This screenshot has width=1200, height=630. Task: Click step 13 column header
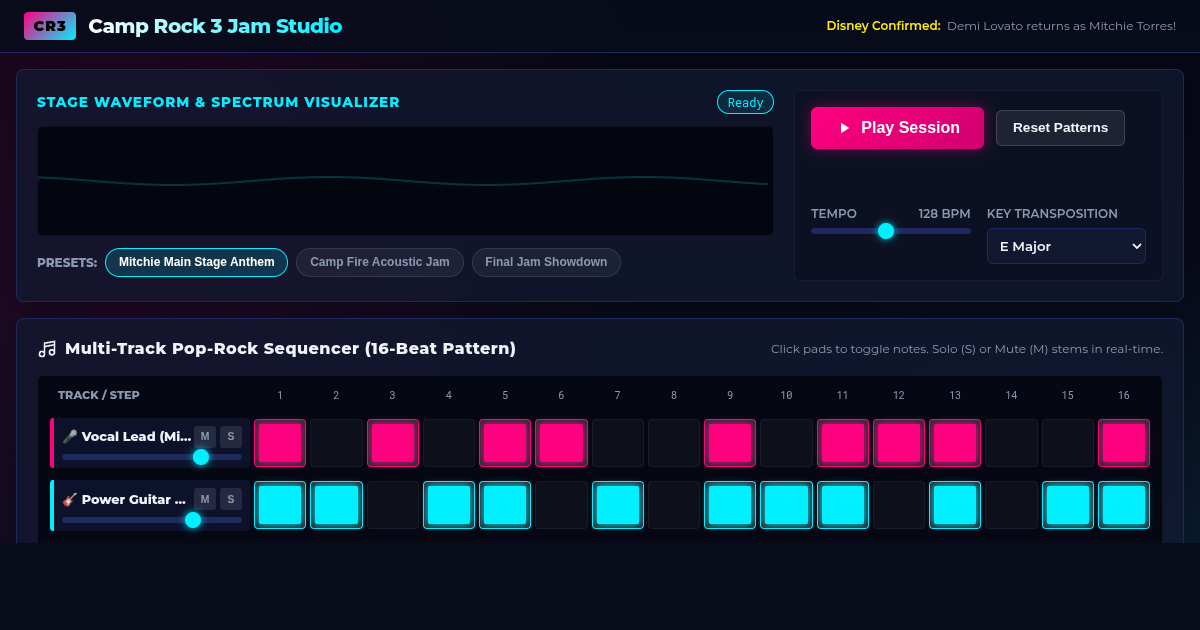(955, 395)
